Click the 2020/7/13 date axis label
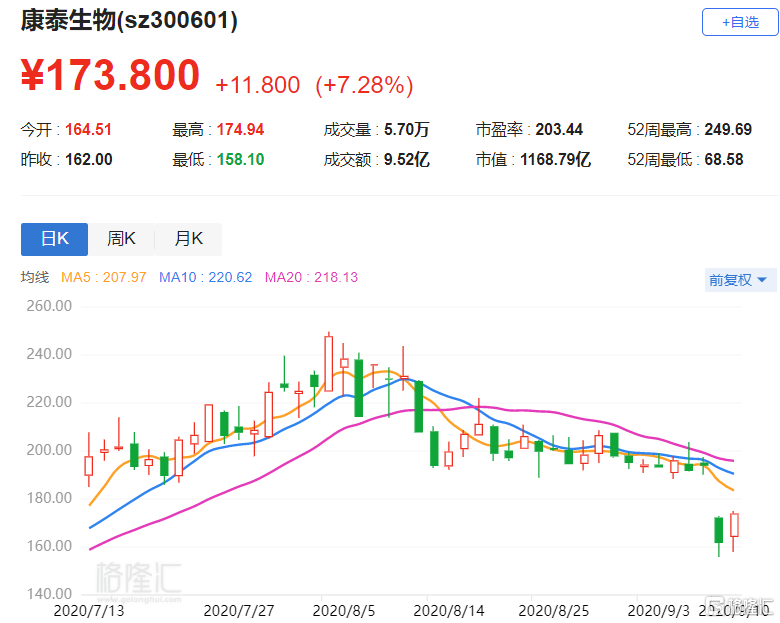 89,611
